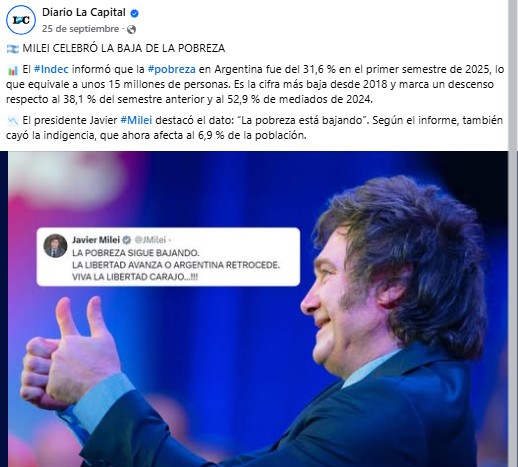Click the Argentina flag emoji before MILEI CELEBRÓ
The height and width of the screenshot is (467, 518).
13,49
